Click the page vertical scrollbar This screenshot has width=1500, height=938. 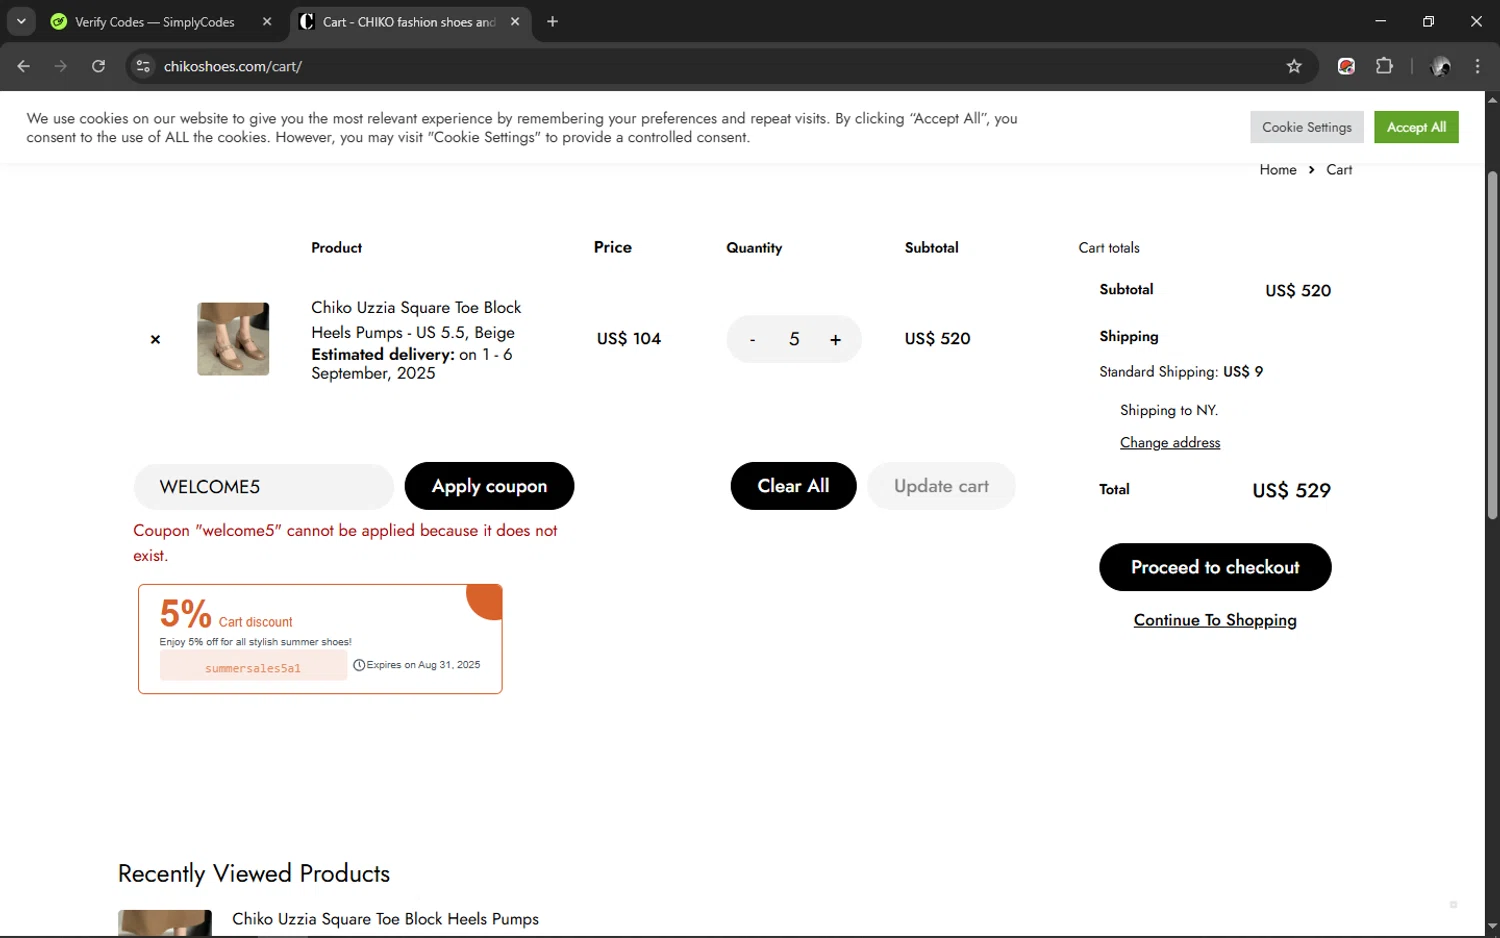click(x=1492, y=345)
